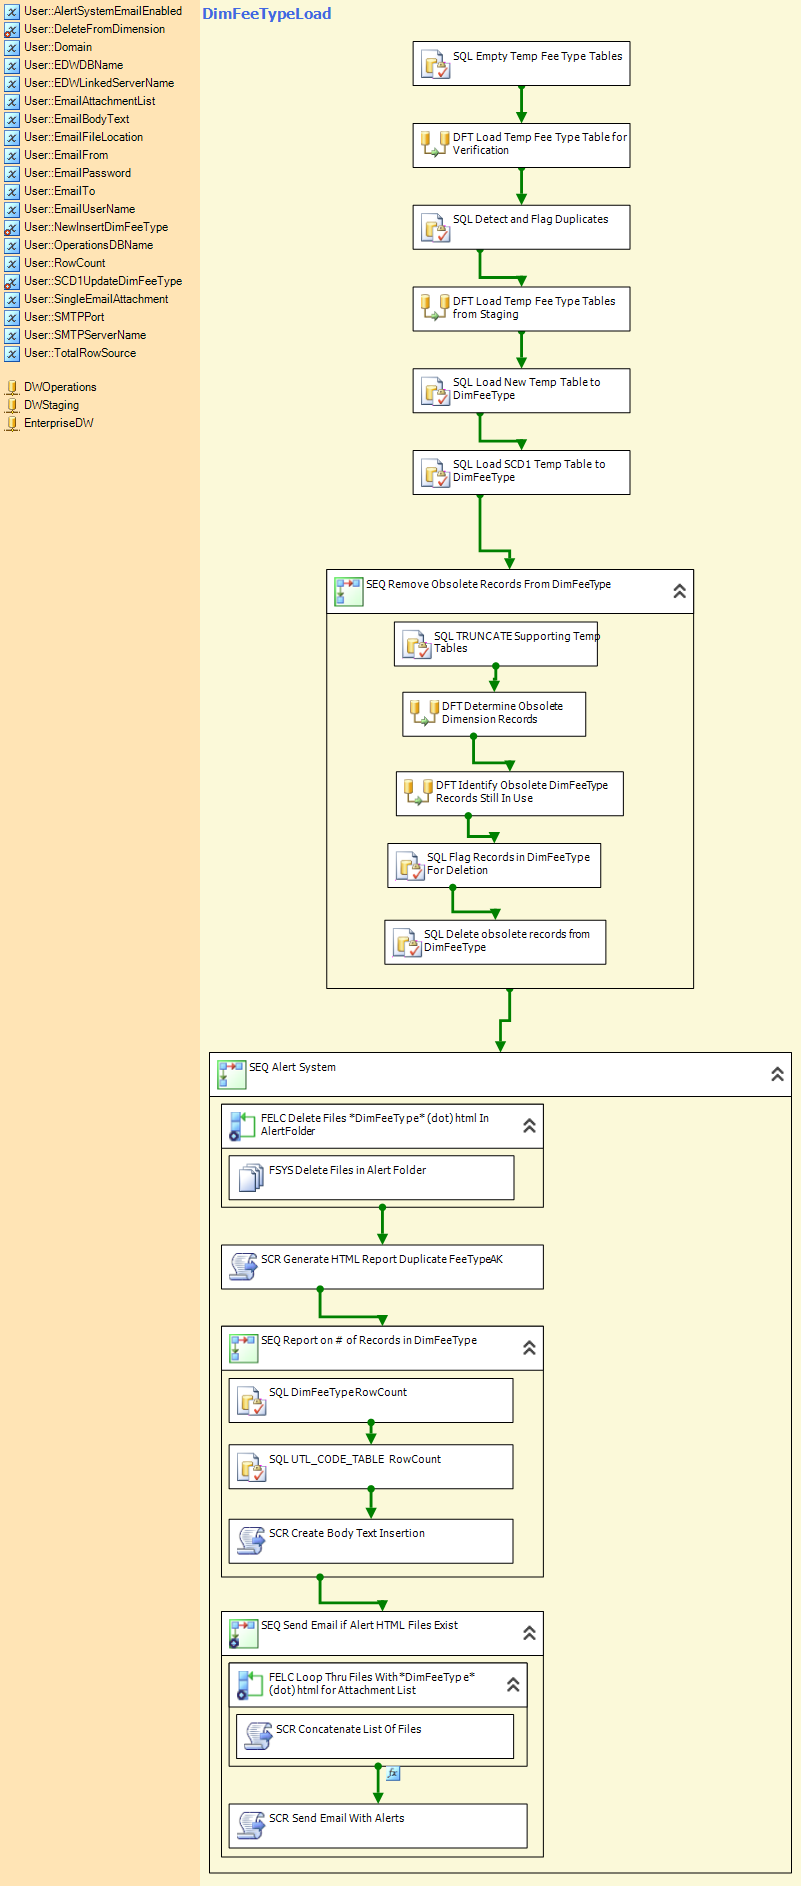
Task: Click the DWOperations connection manager icon
Action: click(x=12, y=388)
